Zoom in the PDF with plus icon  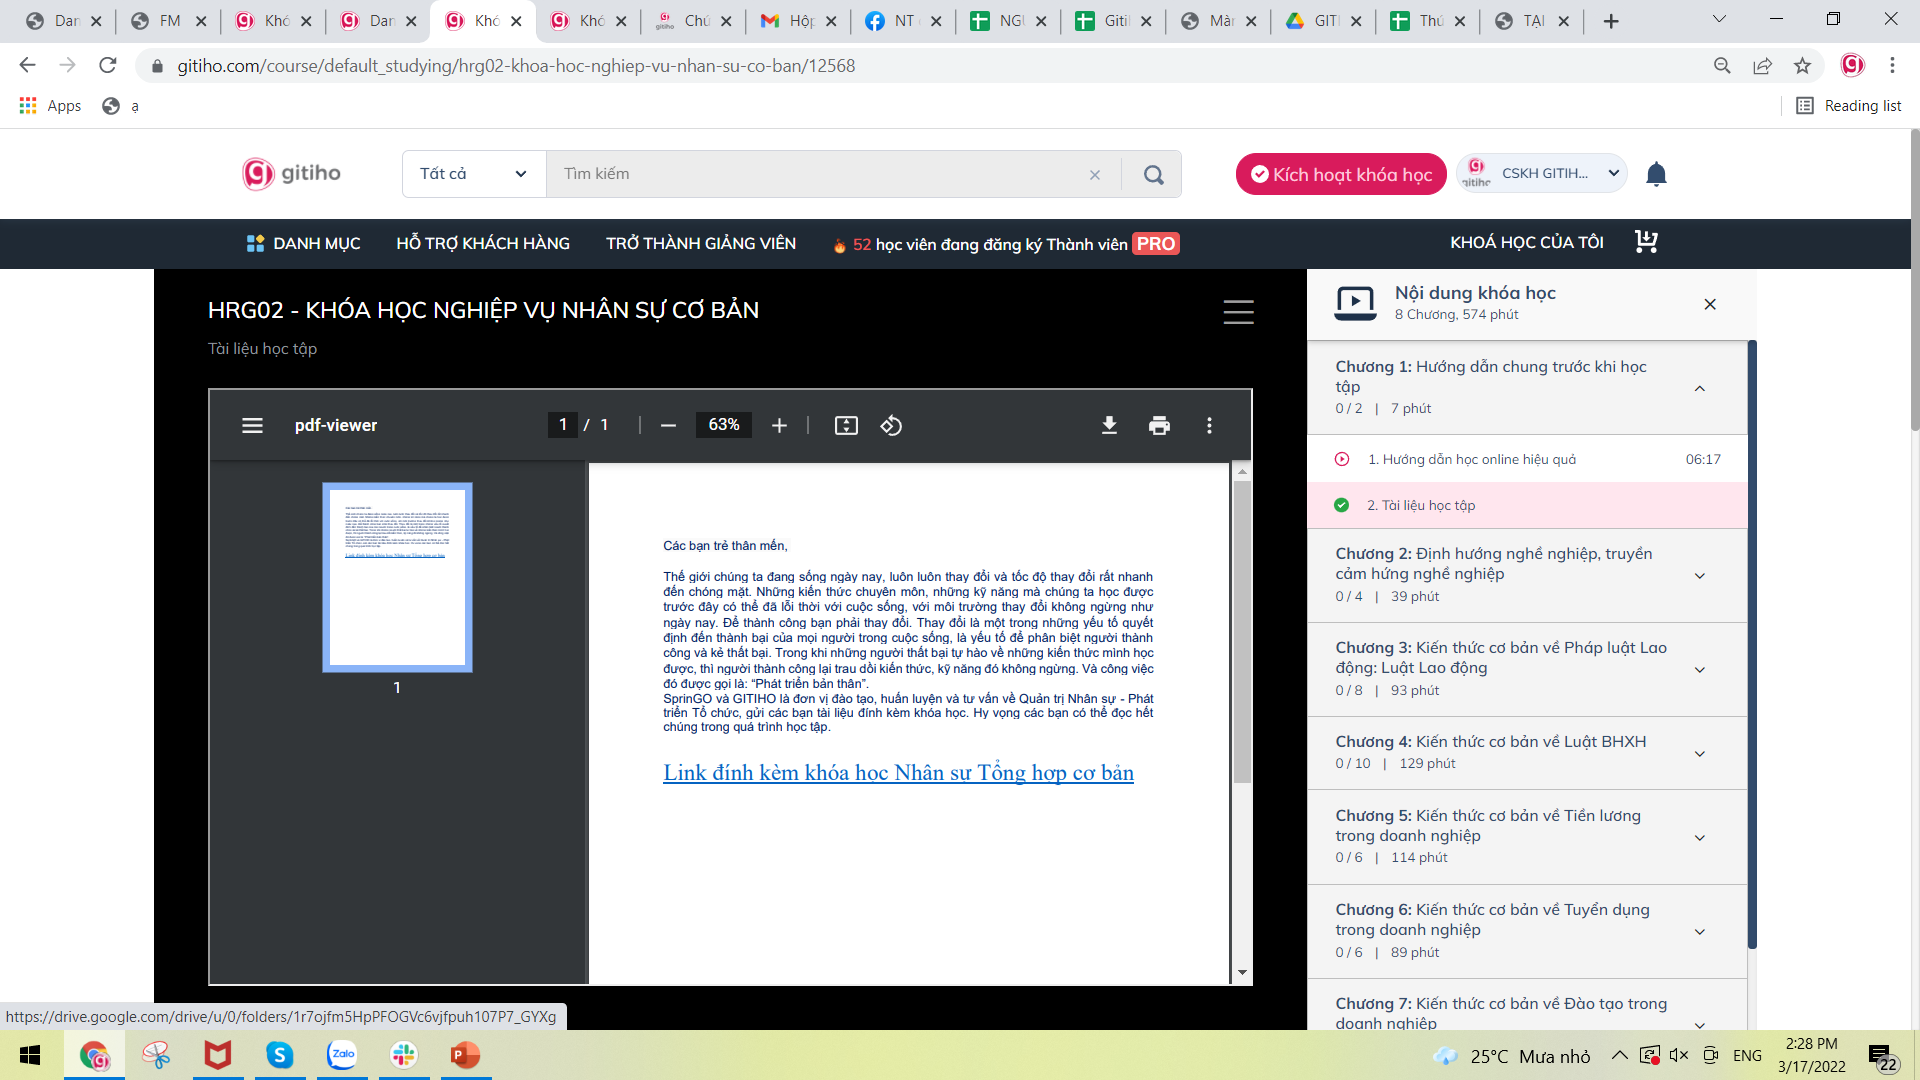(x=779, y=426)
